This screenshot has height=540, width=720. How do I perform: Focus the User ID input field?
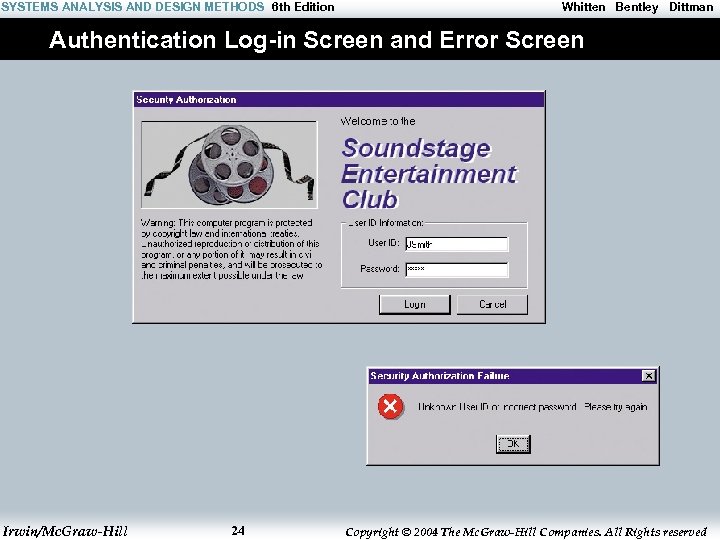(x=457, y=244)
